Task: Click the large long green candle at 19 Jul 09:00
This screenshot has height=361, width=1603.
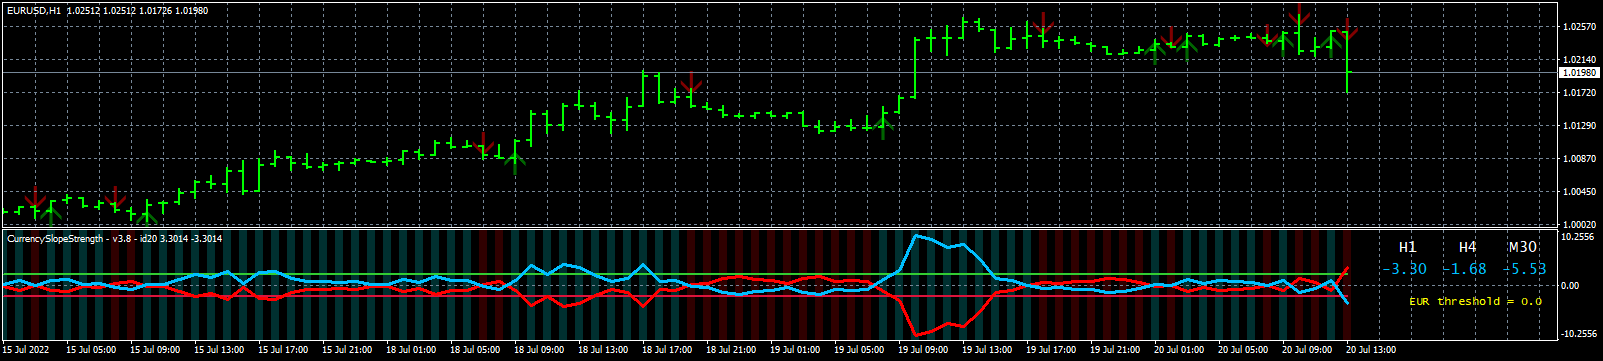Action: [915, 69]
